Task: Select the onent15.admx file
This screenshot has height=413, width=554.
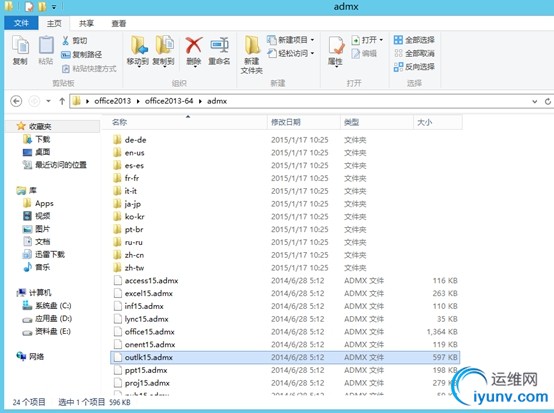Action: [150, 344]
